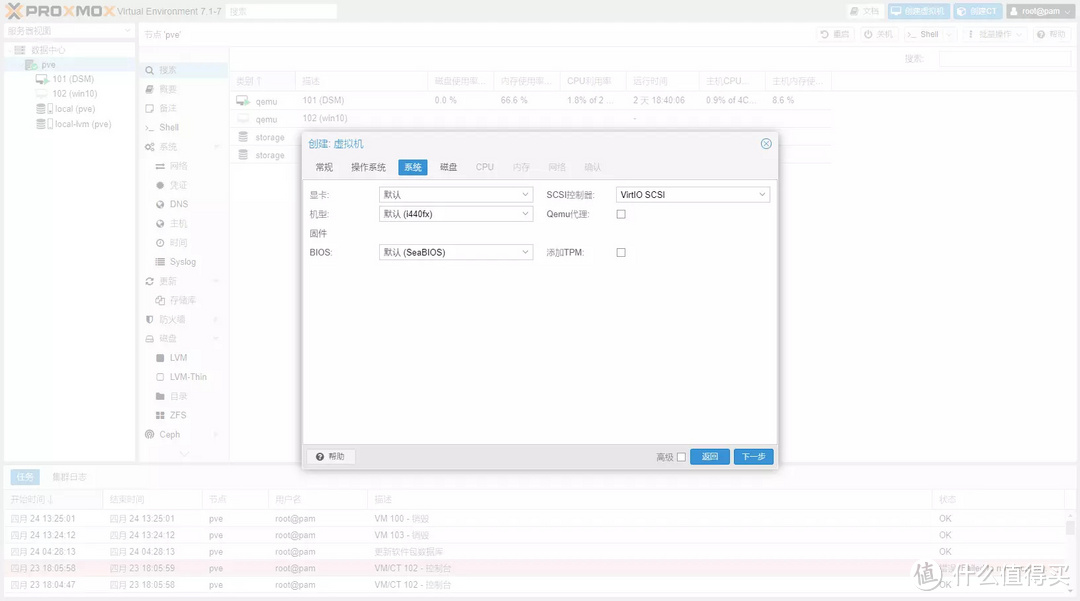1080x601 pixels.
Task: Click the node panel 搜索 filter field
Action: pyautogui.click(x=1005, y=59)
